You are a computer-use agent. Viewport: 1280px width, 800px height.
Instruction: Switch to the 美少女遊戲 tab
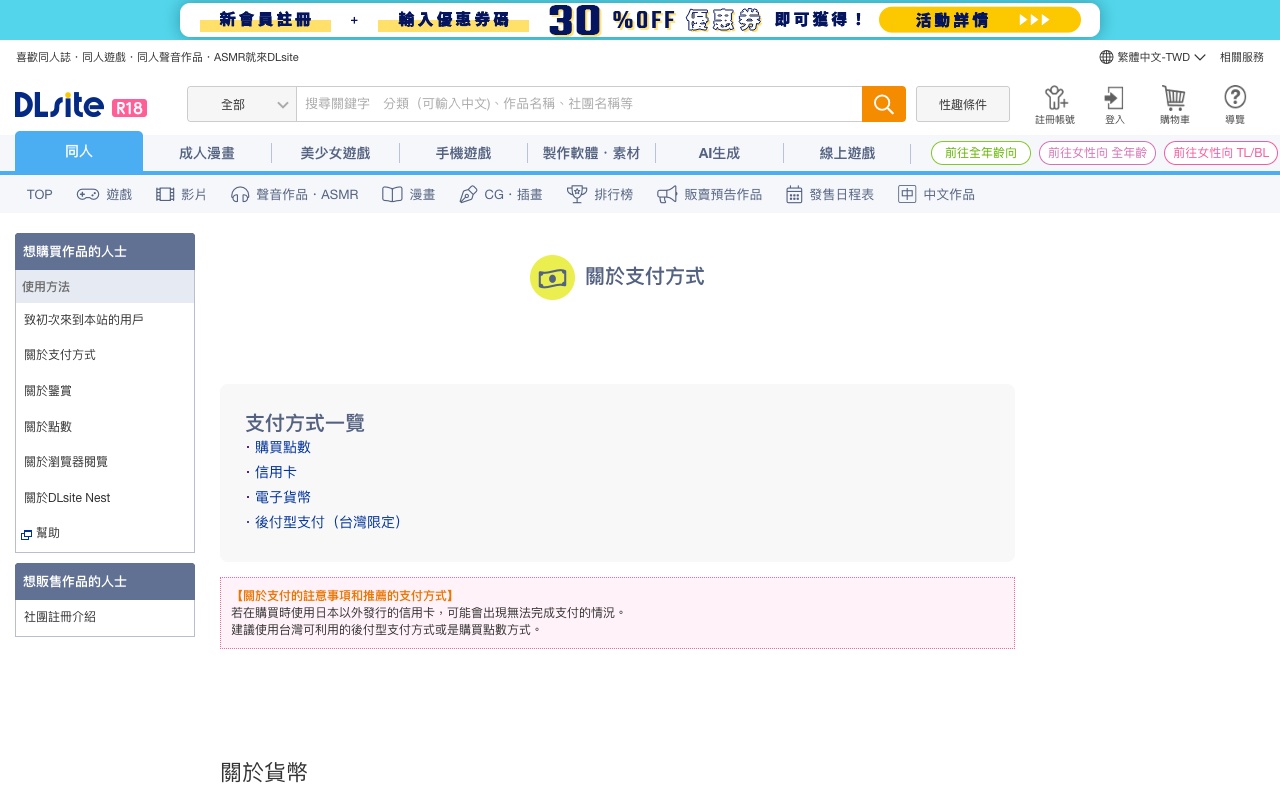pos(335,153)
